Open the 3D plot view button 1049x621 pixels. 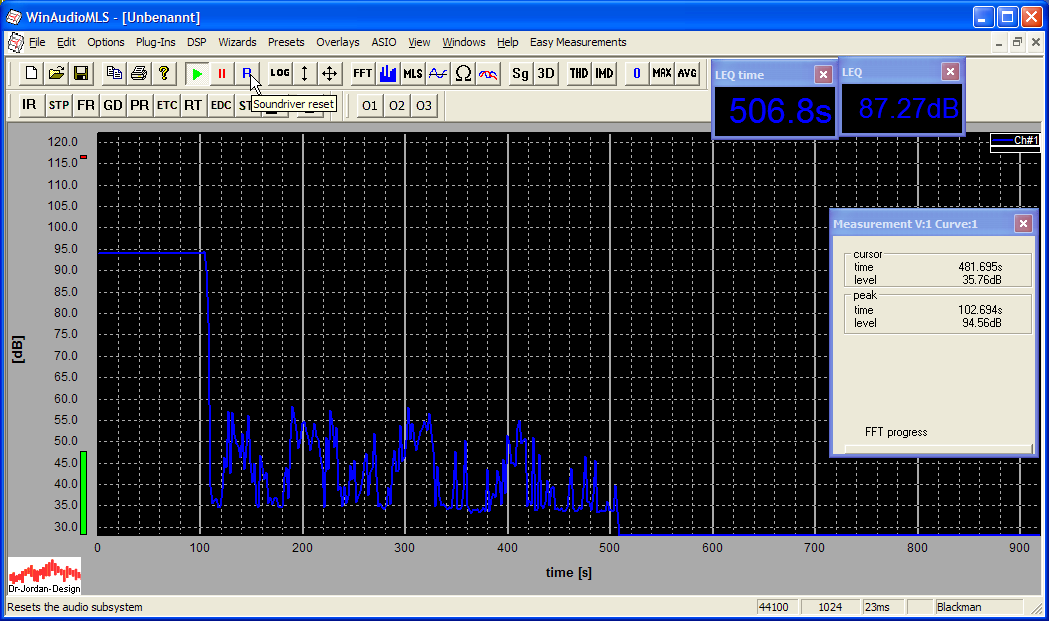(x=545, y=74)
